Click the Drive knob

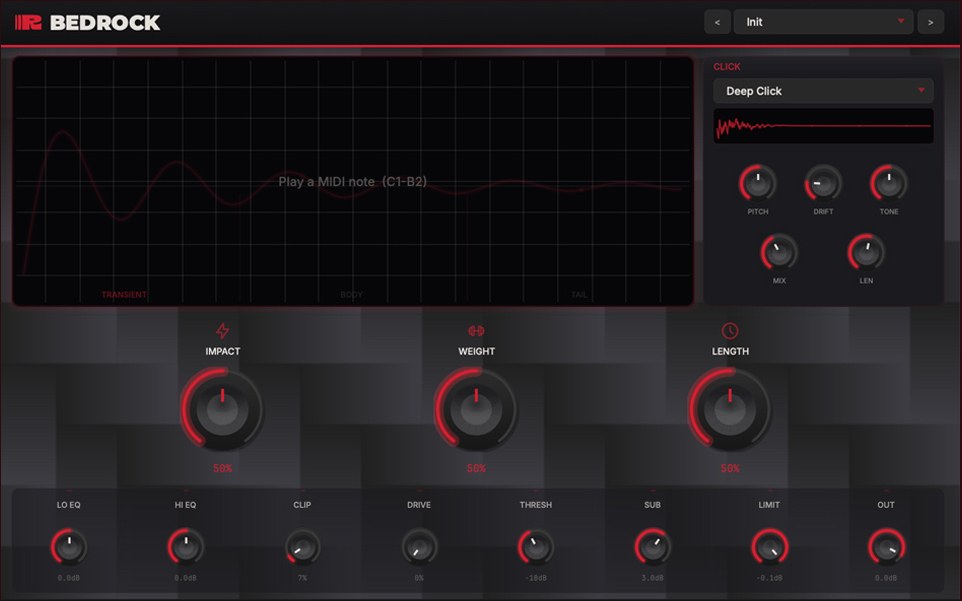pyautogui.click(x=419, y=546)
